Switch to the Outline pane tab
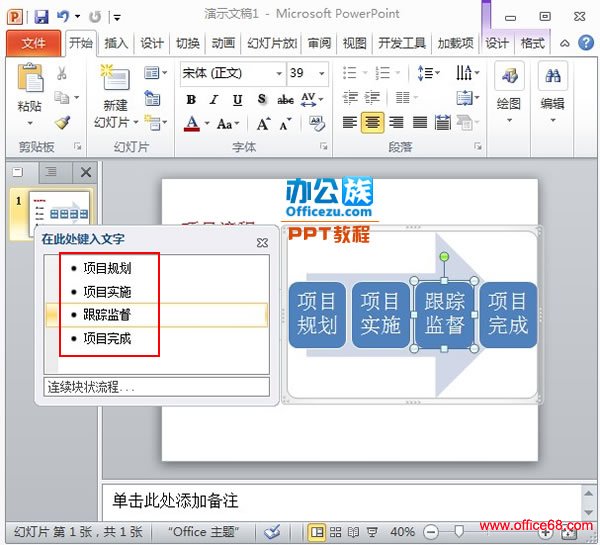Screen dimensions: 600x545 (51, 172)
